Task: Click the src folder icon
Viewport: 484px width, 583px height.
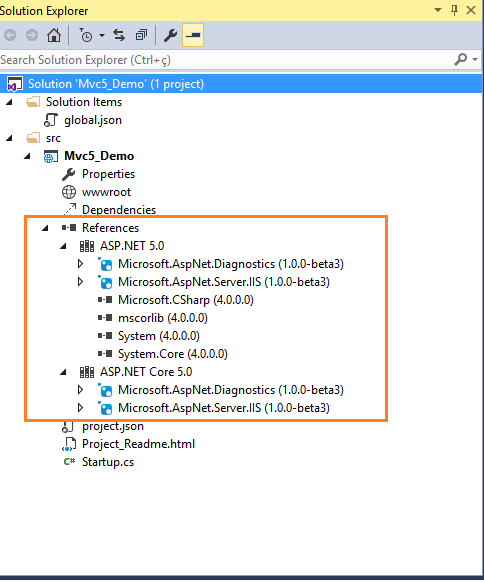Action: pos(33,138)
